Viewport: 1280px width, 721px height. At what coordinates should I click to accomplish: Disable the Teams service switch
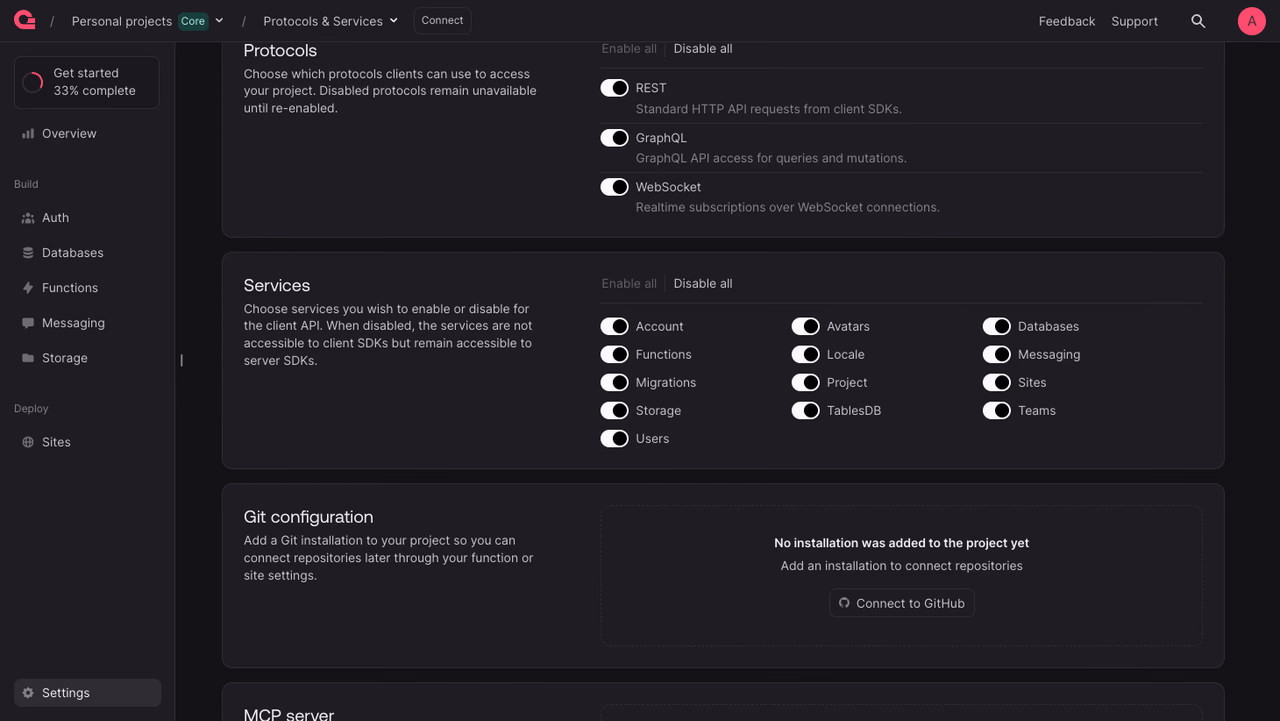[x=996, y=410]
